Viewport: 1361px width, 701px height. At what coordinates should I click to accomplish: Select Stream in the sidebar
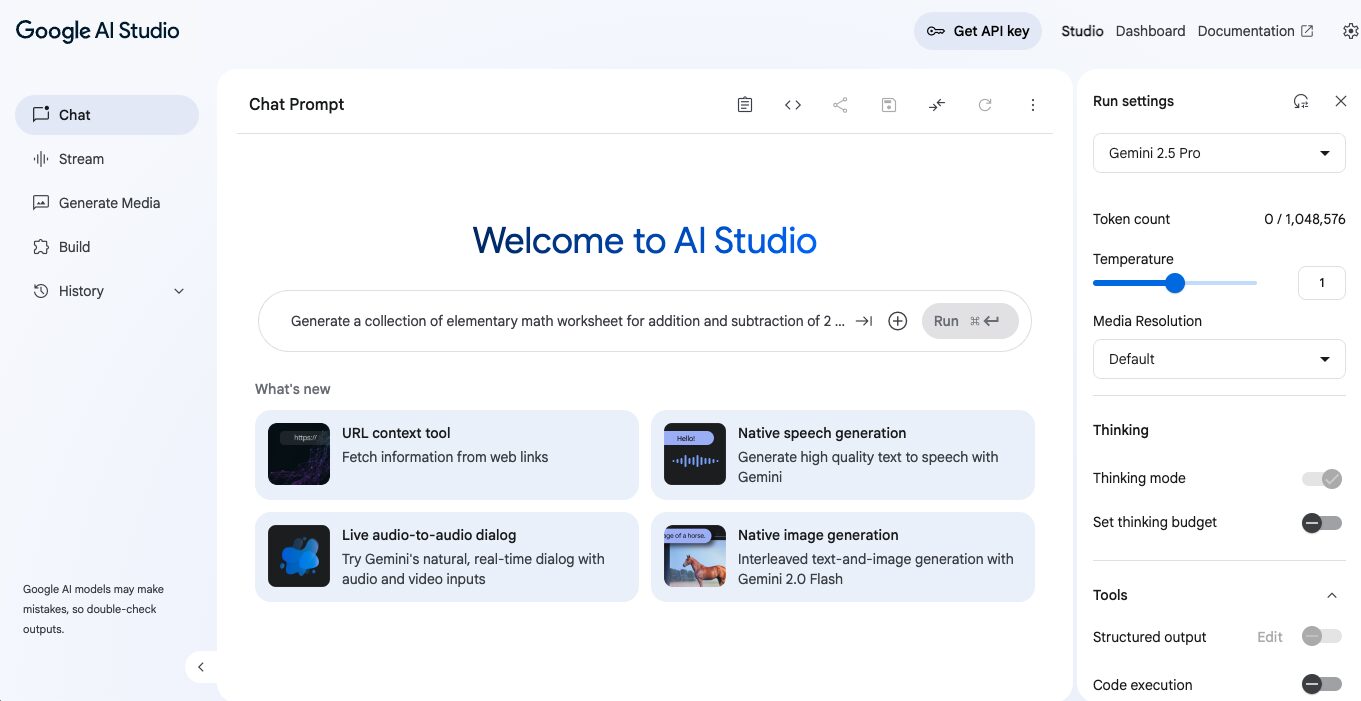click(107, 159)
